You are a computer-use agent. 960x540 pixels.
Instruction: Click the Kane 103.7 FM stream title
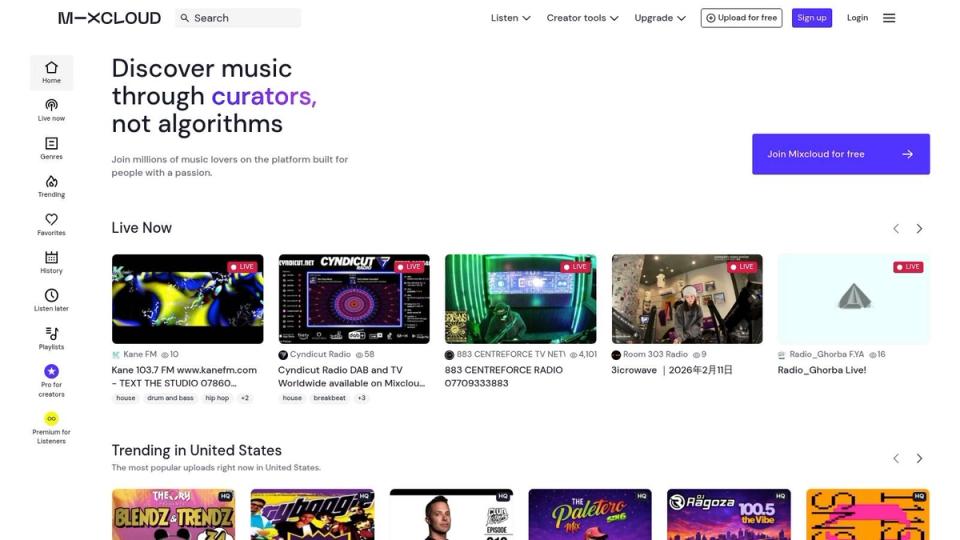[x=184, y=377]
